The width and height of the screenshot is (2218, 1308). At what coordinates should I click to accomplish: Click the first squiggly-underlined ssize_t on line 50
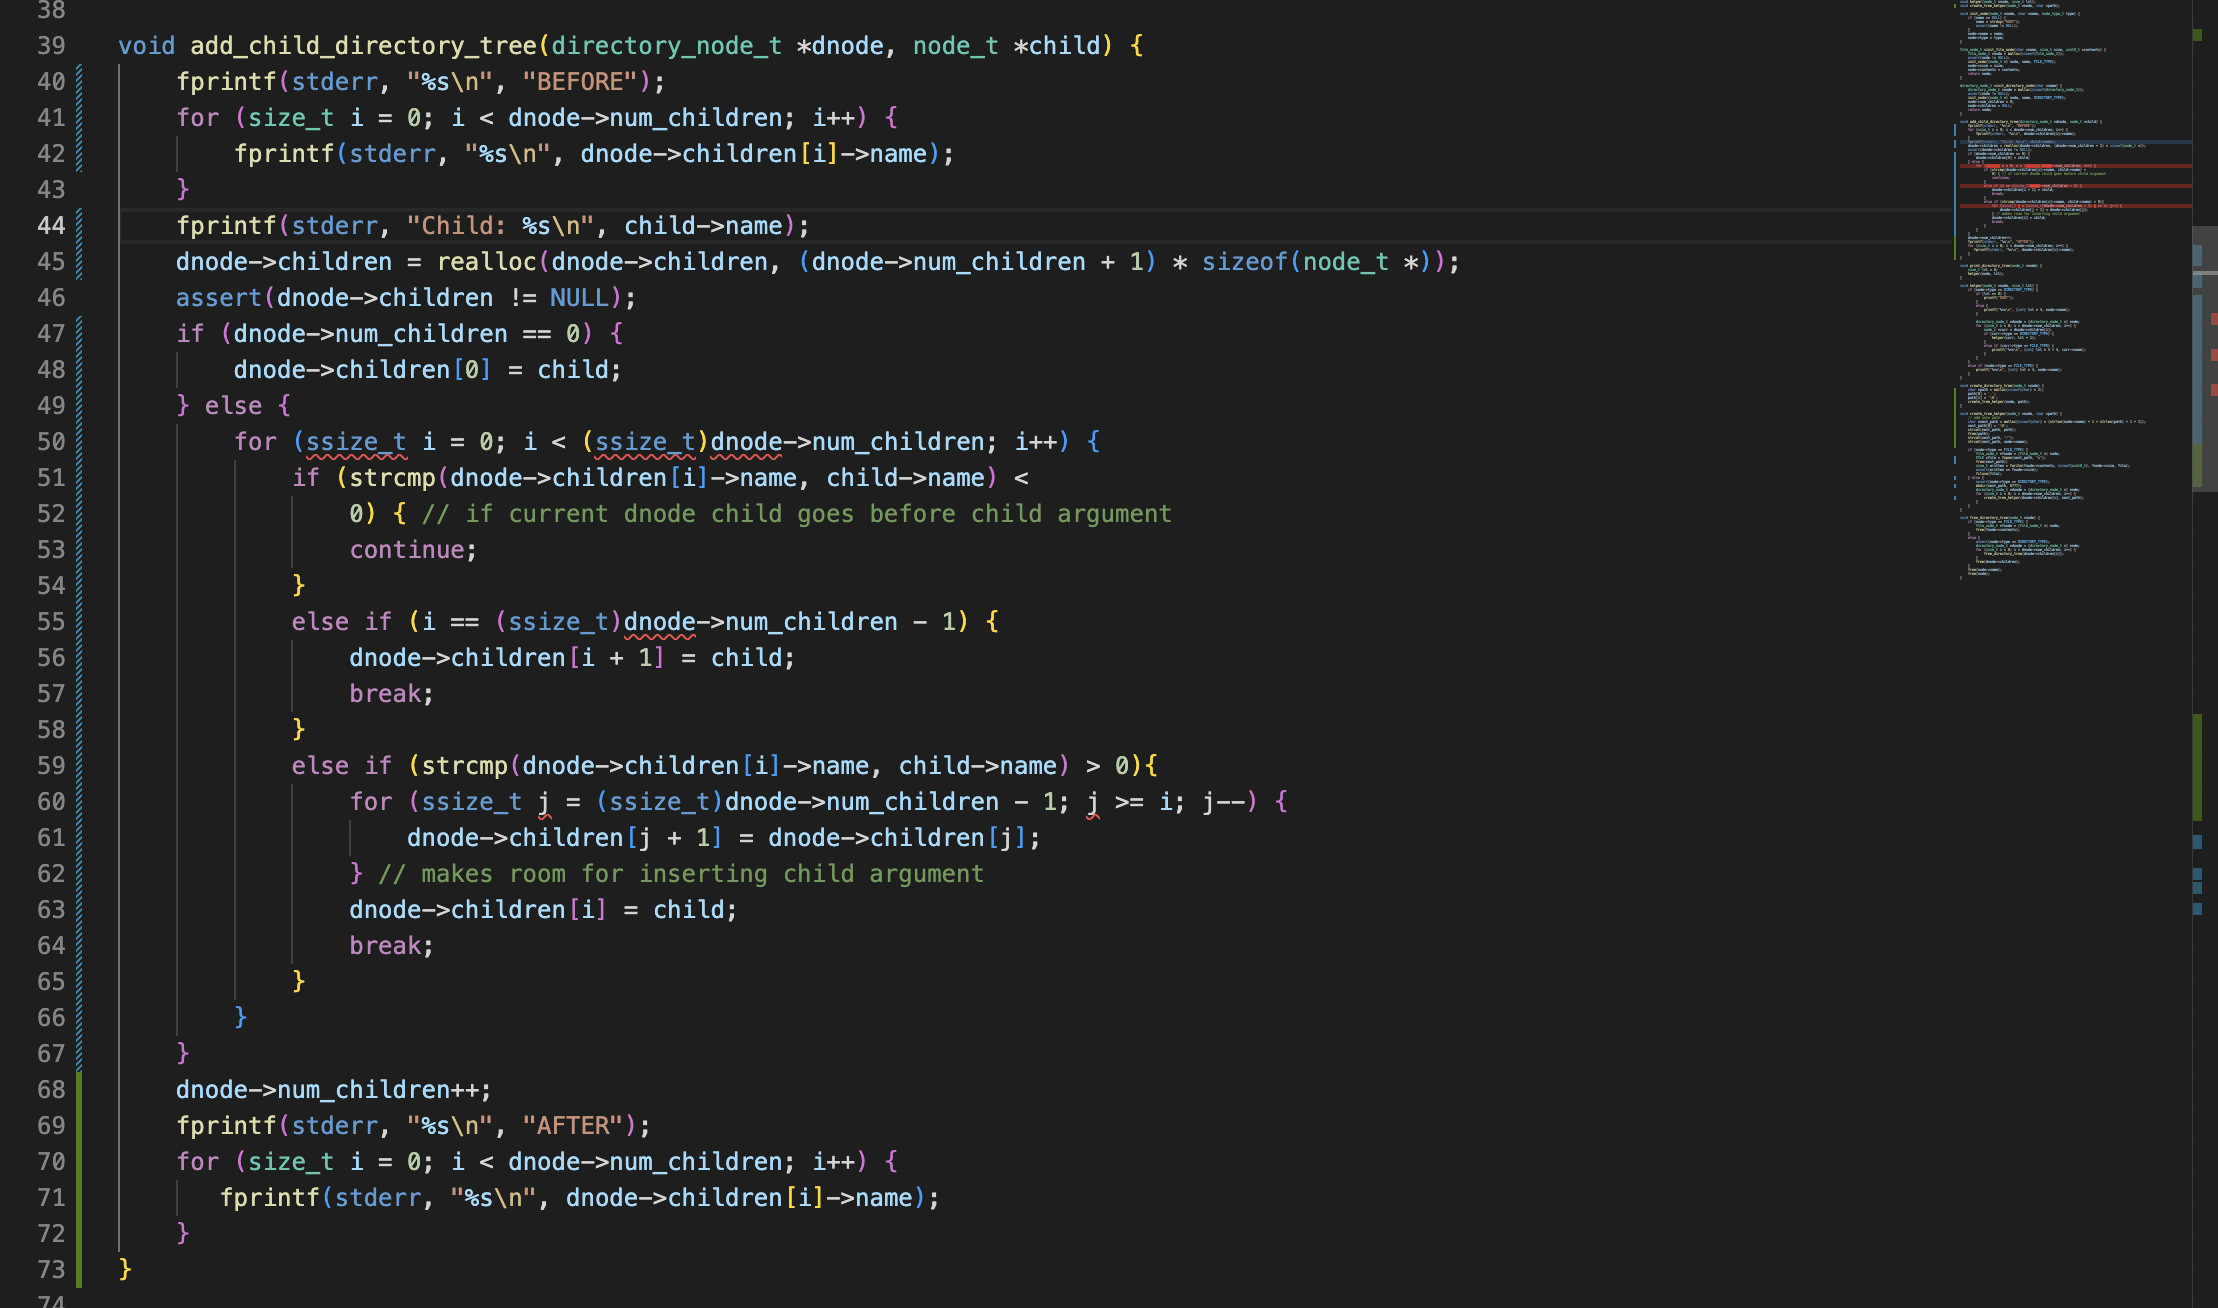coord(355,442)
